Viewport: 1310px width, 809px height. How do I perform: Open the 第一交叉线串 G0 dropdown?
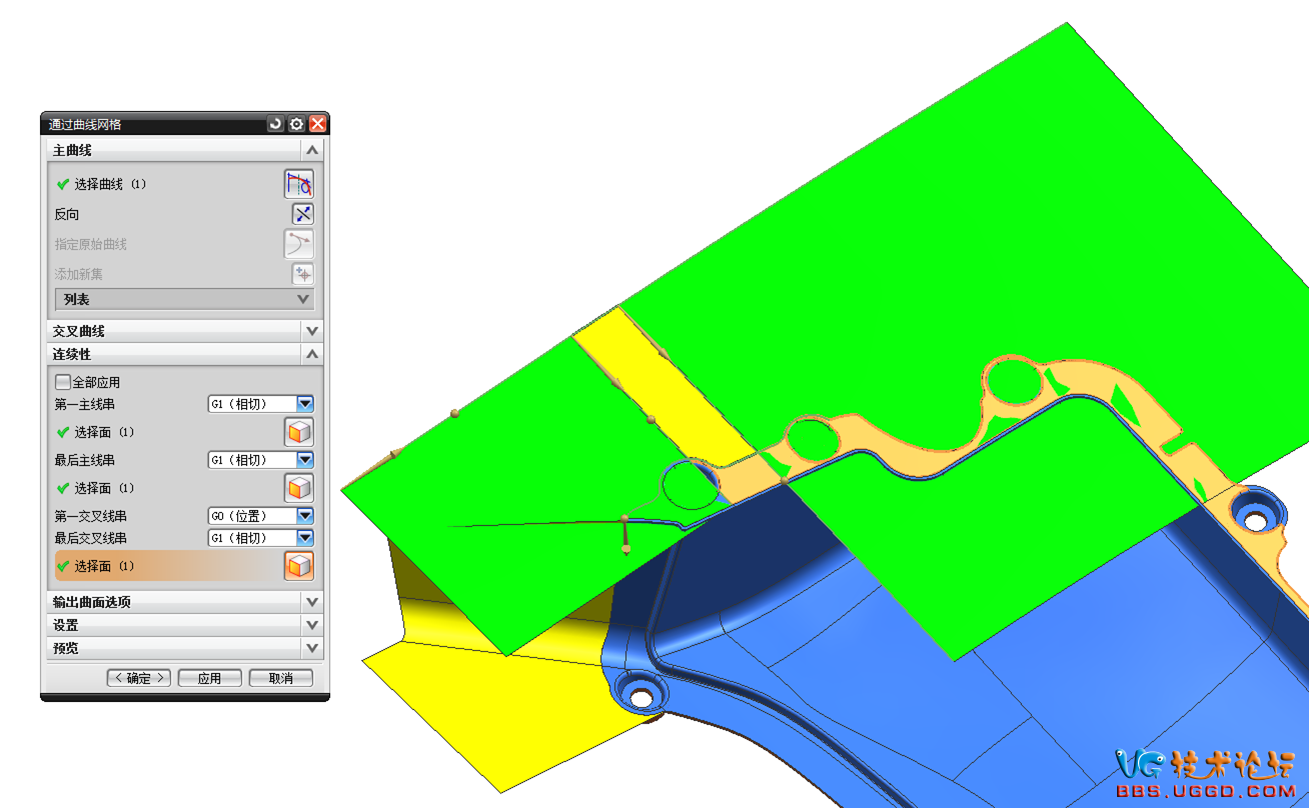pyautogui.click(x=305, y=516)
